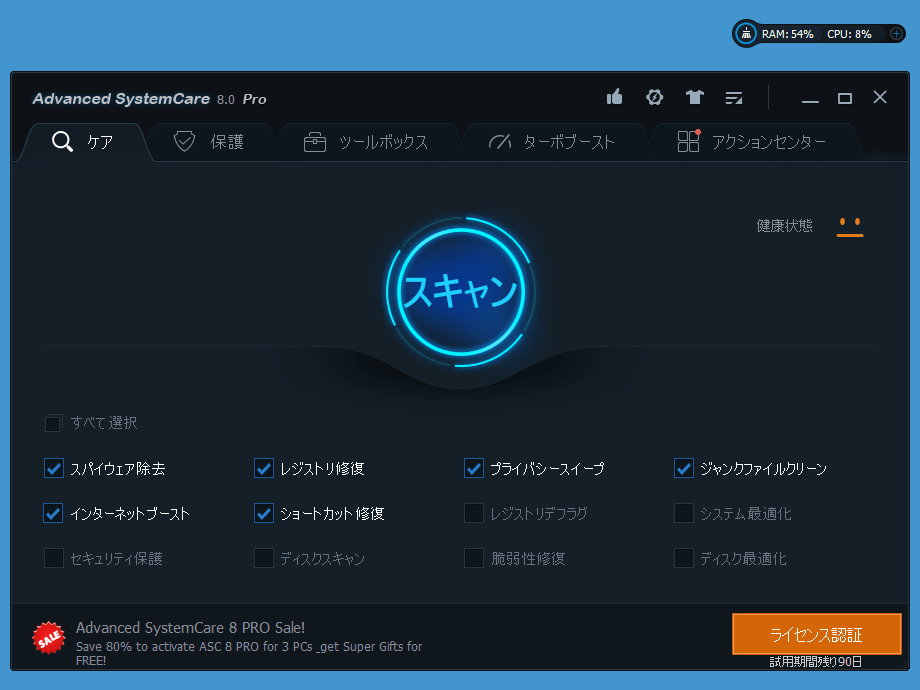Click the RAM cleaner broom icon
Image resolution: width=920 pixels, height=690 pixels.
(x=746, y=33)
